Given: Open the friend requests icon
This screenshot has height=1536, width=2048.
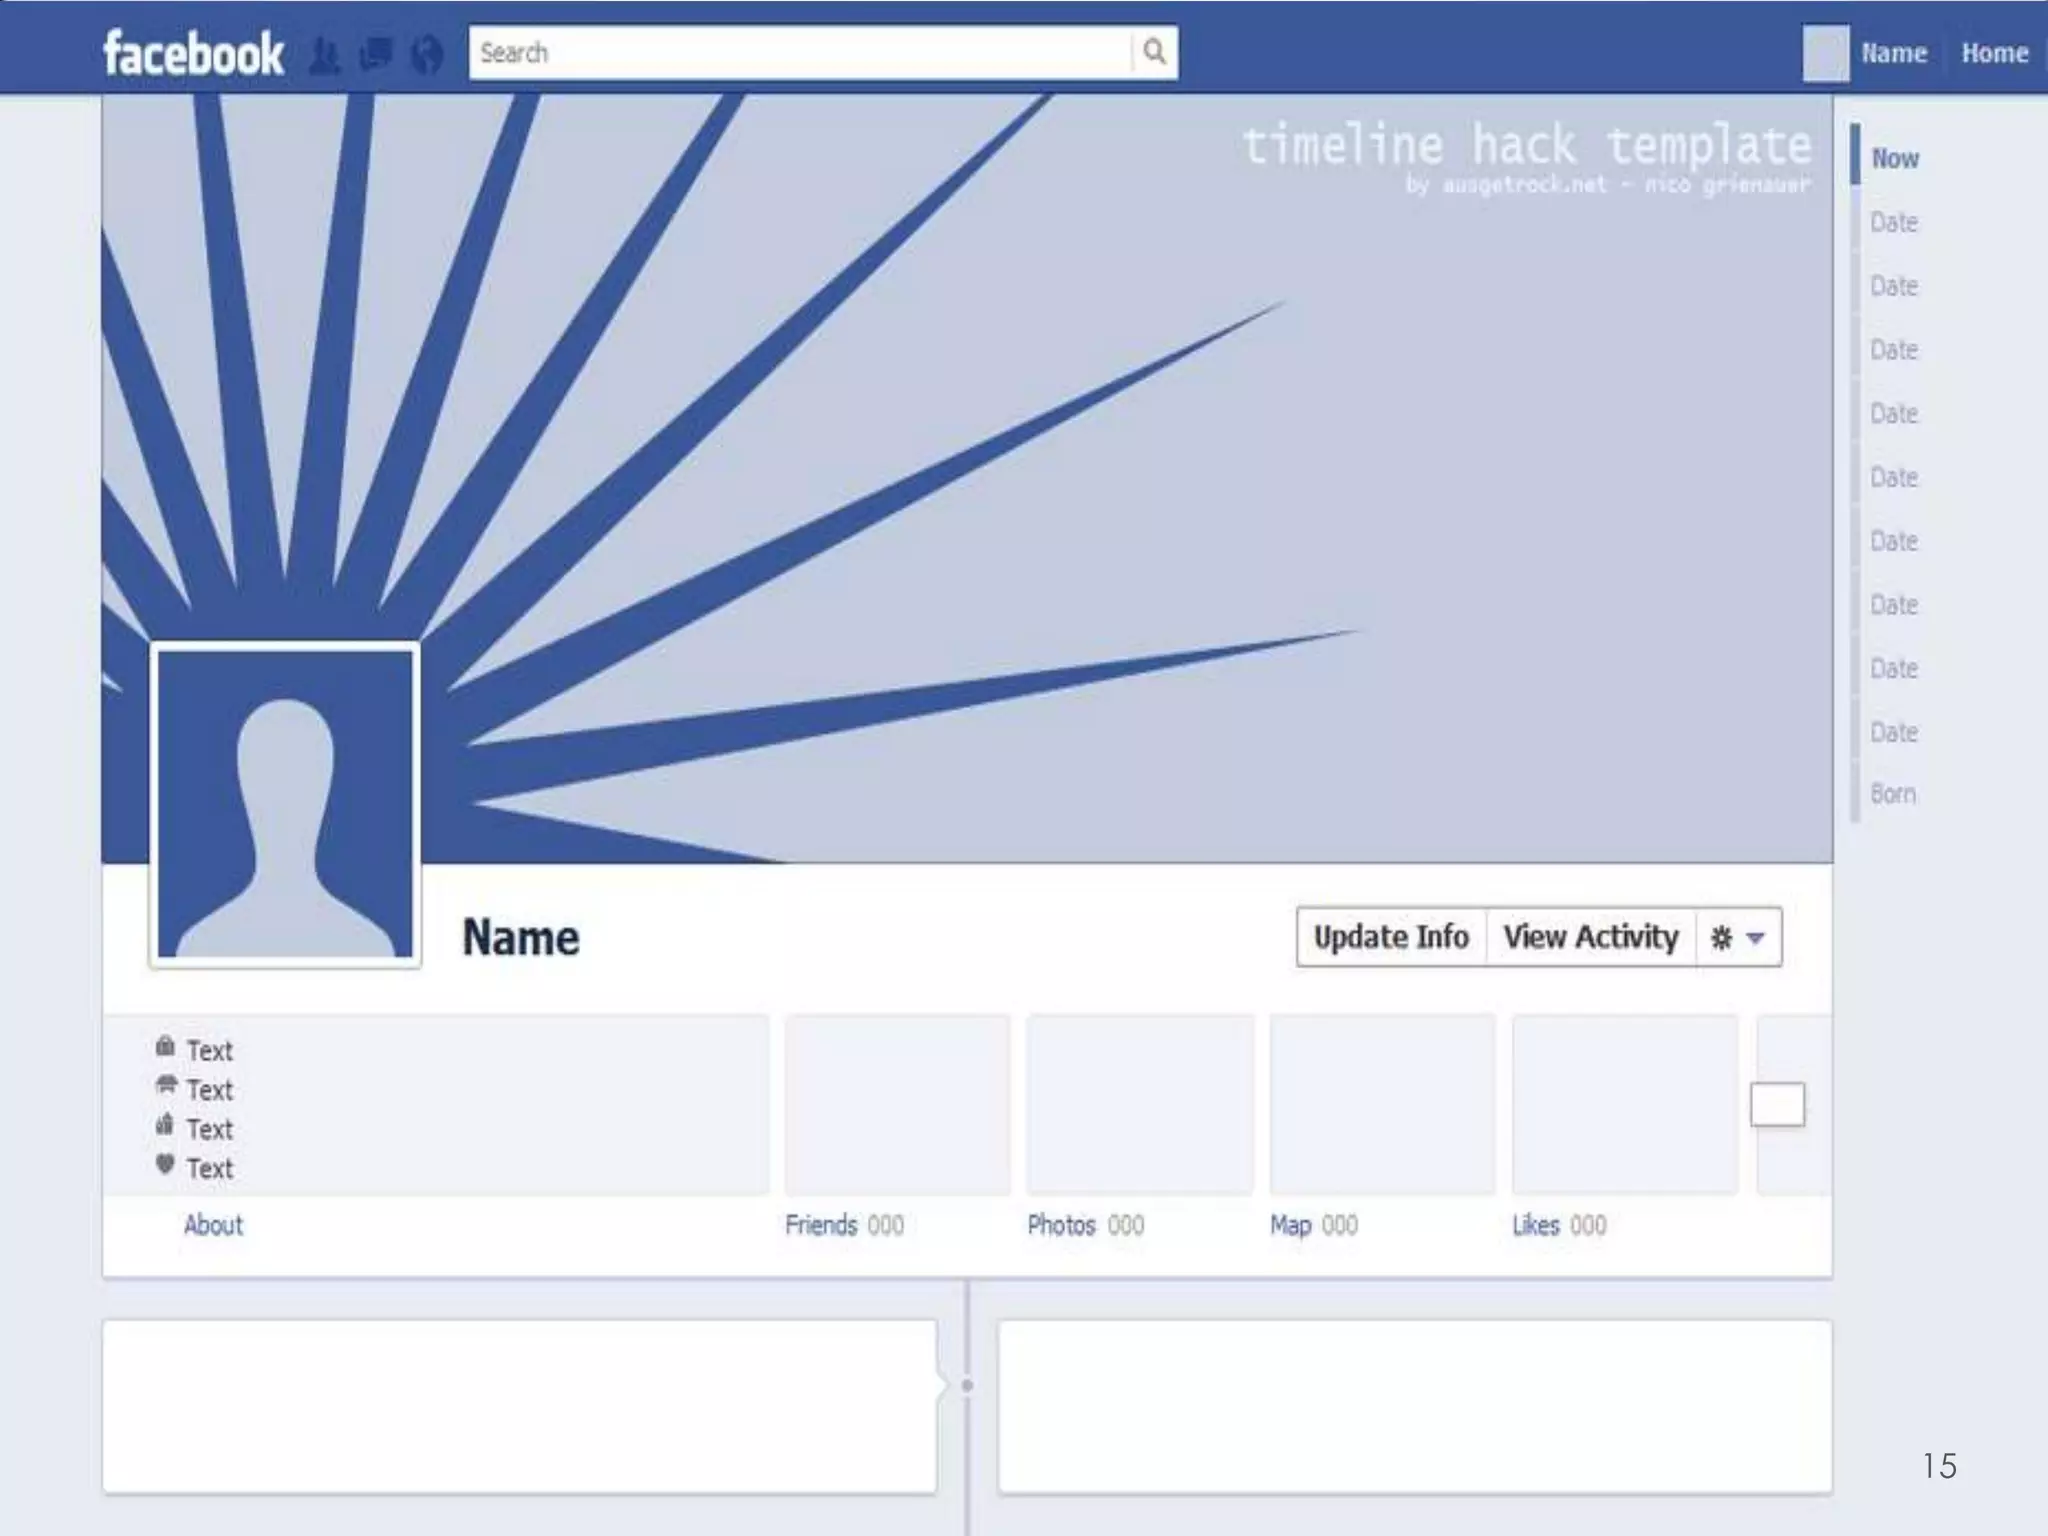Looking at the screenshot, I should coord(323,55).
